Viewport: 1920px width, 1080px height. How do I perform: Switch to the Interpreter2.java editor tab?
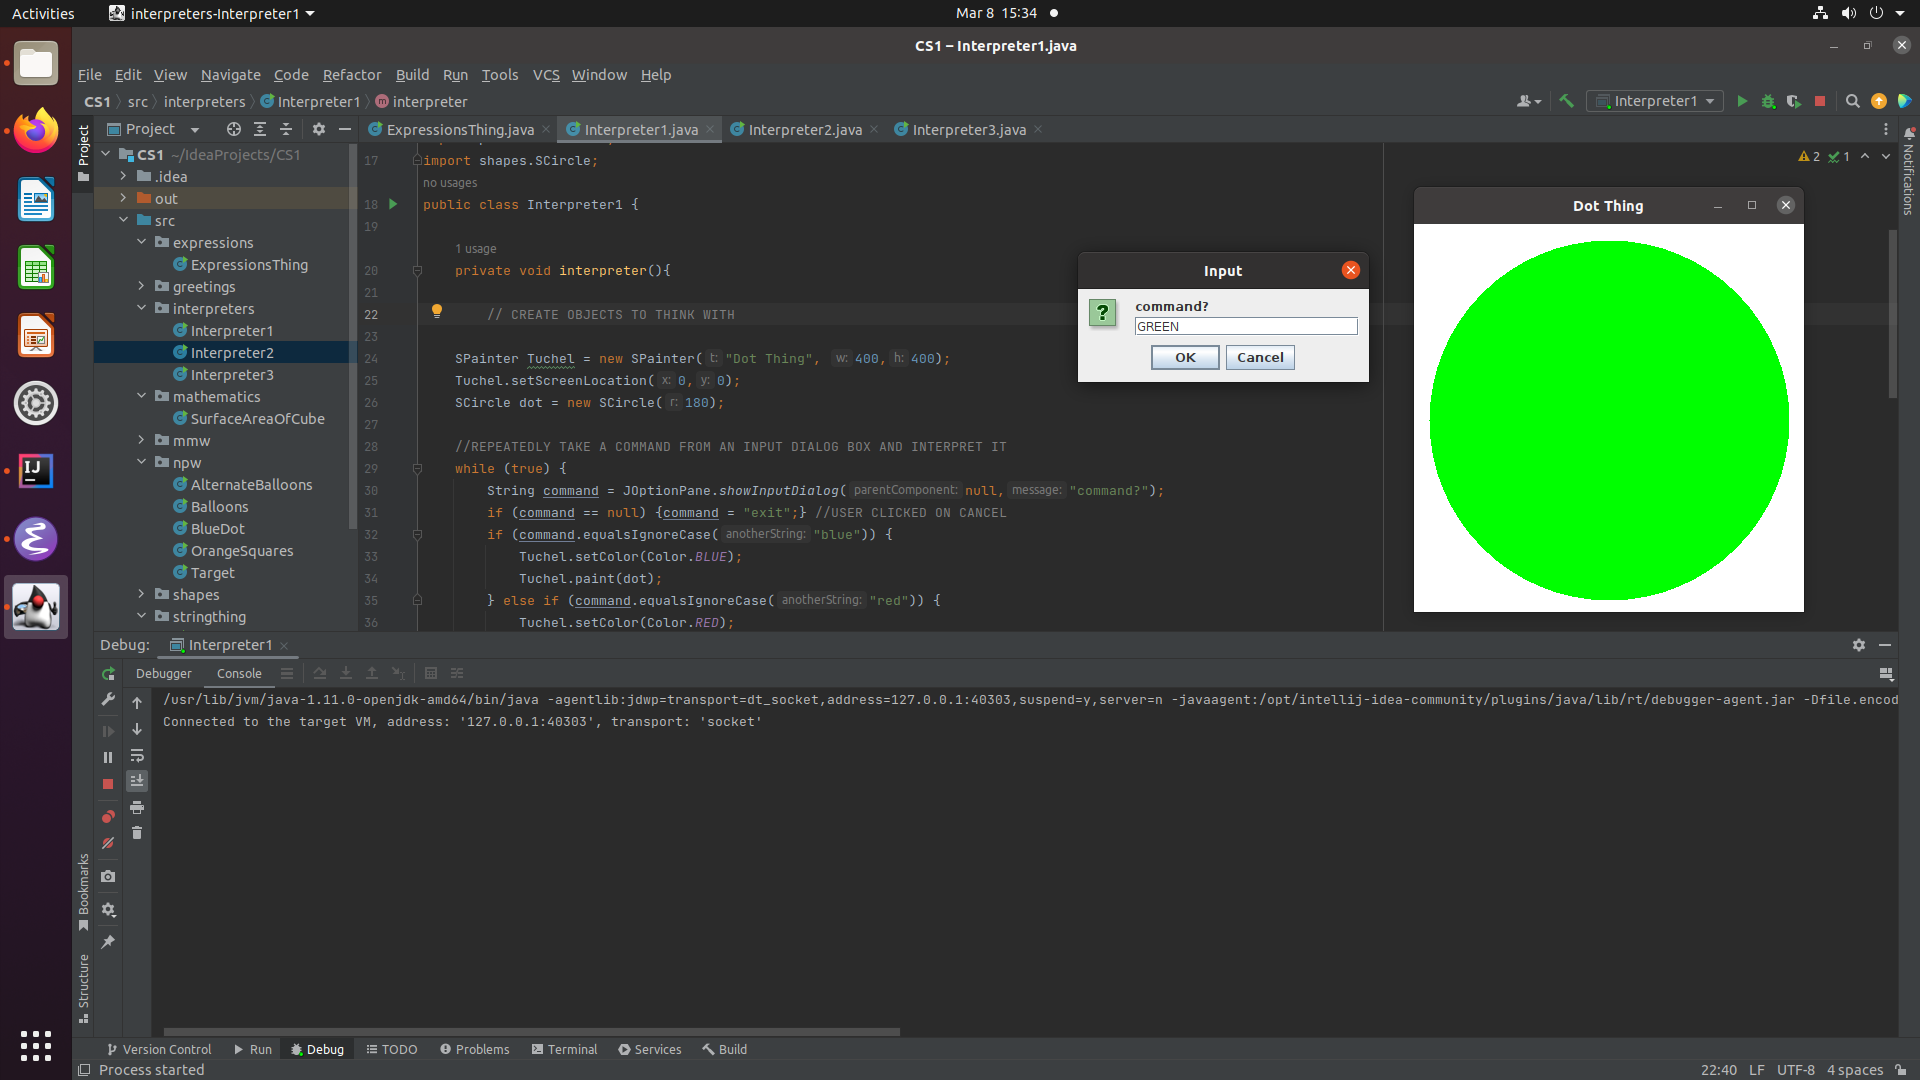(x=804, y=130)
